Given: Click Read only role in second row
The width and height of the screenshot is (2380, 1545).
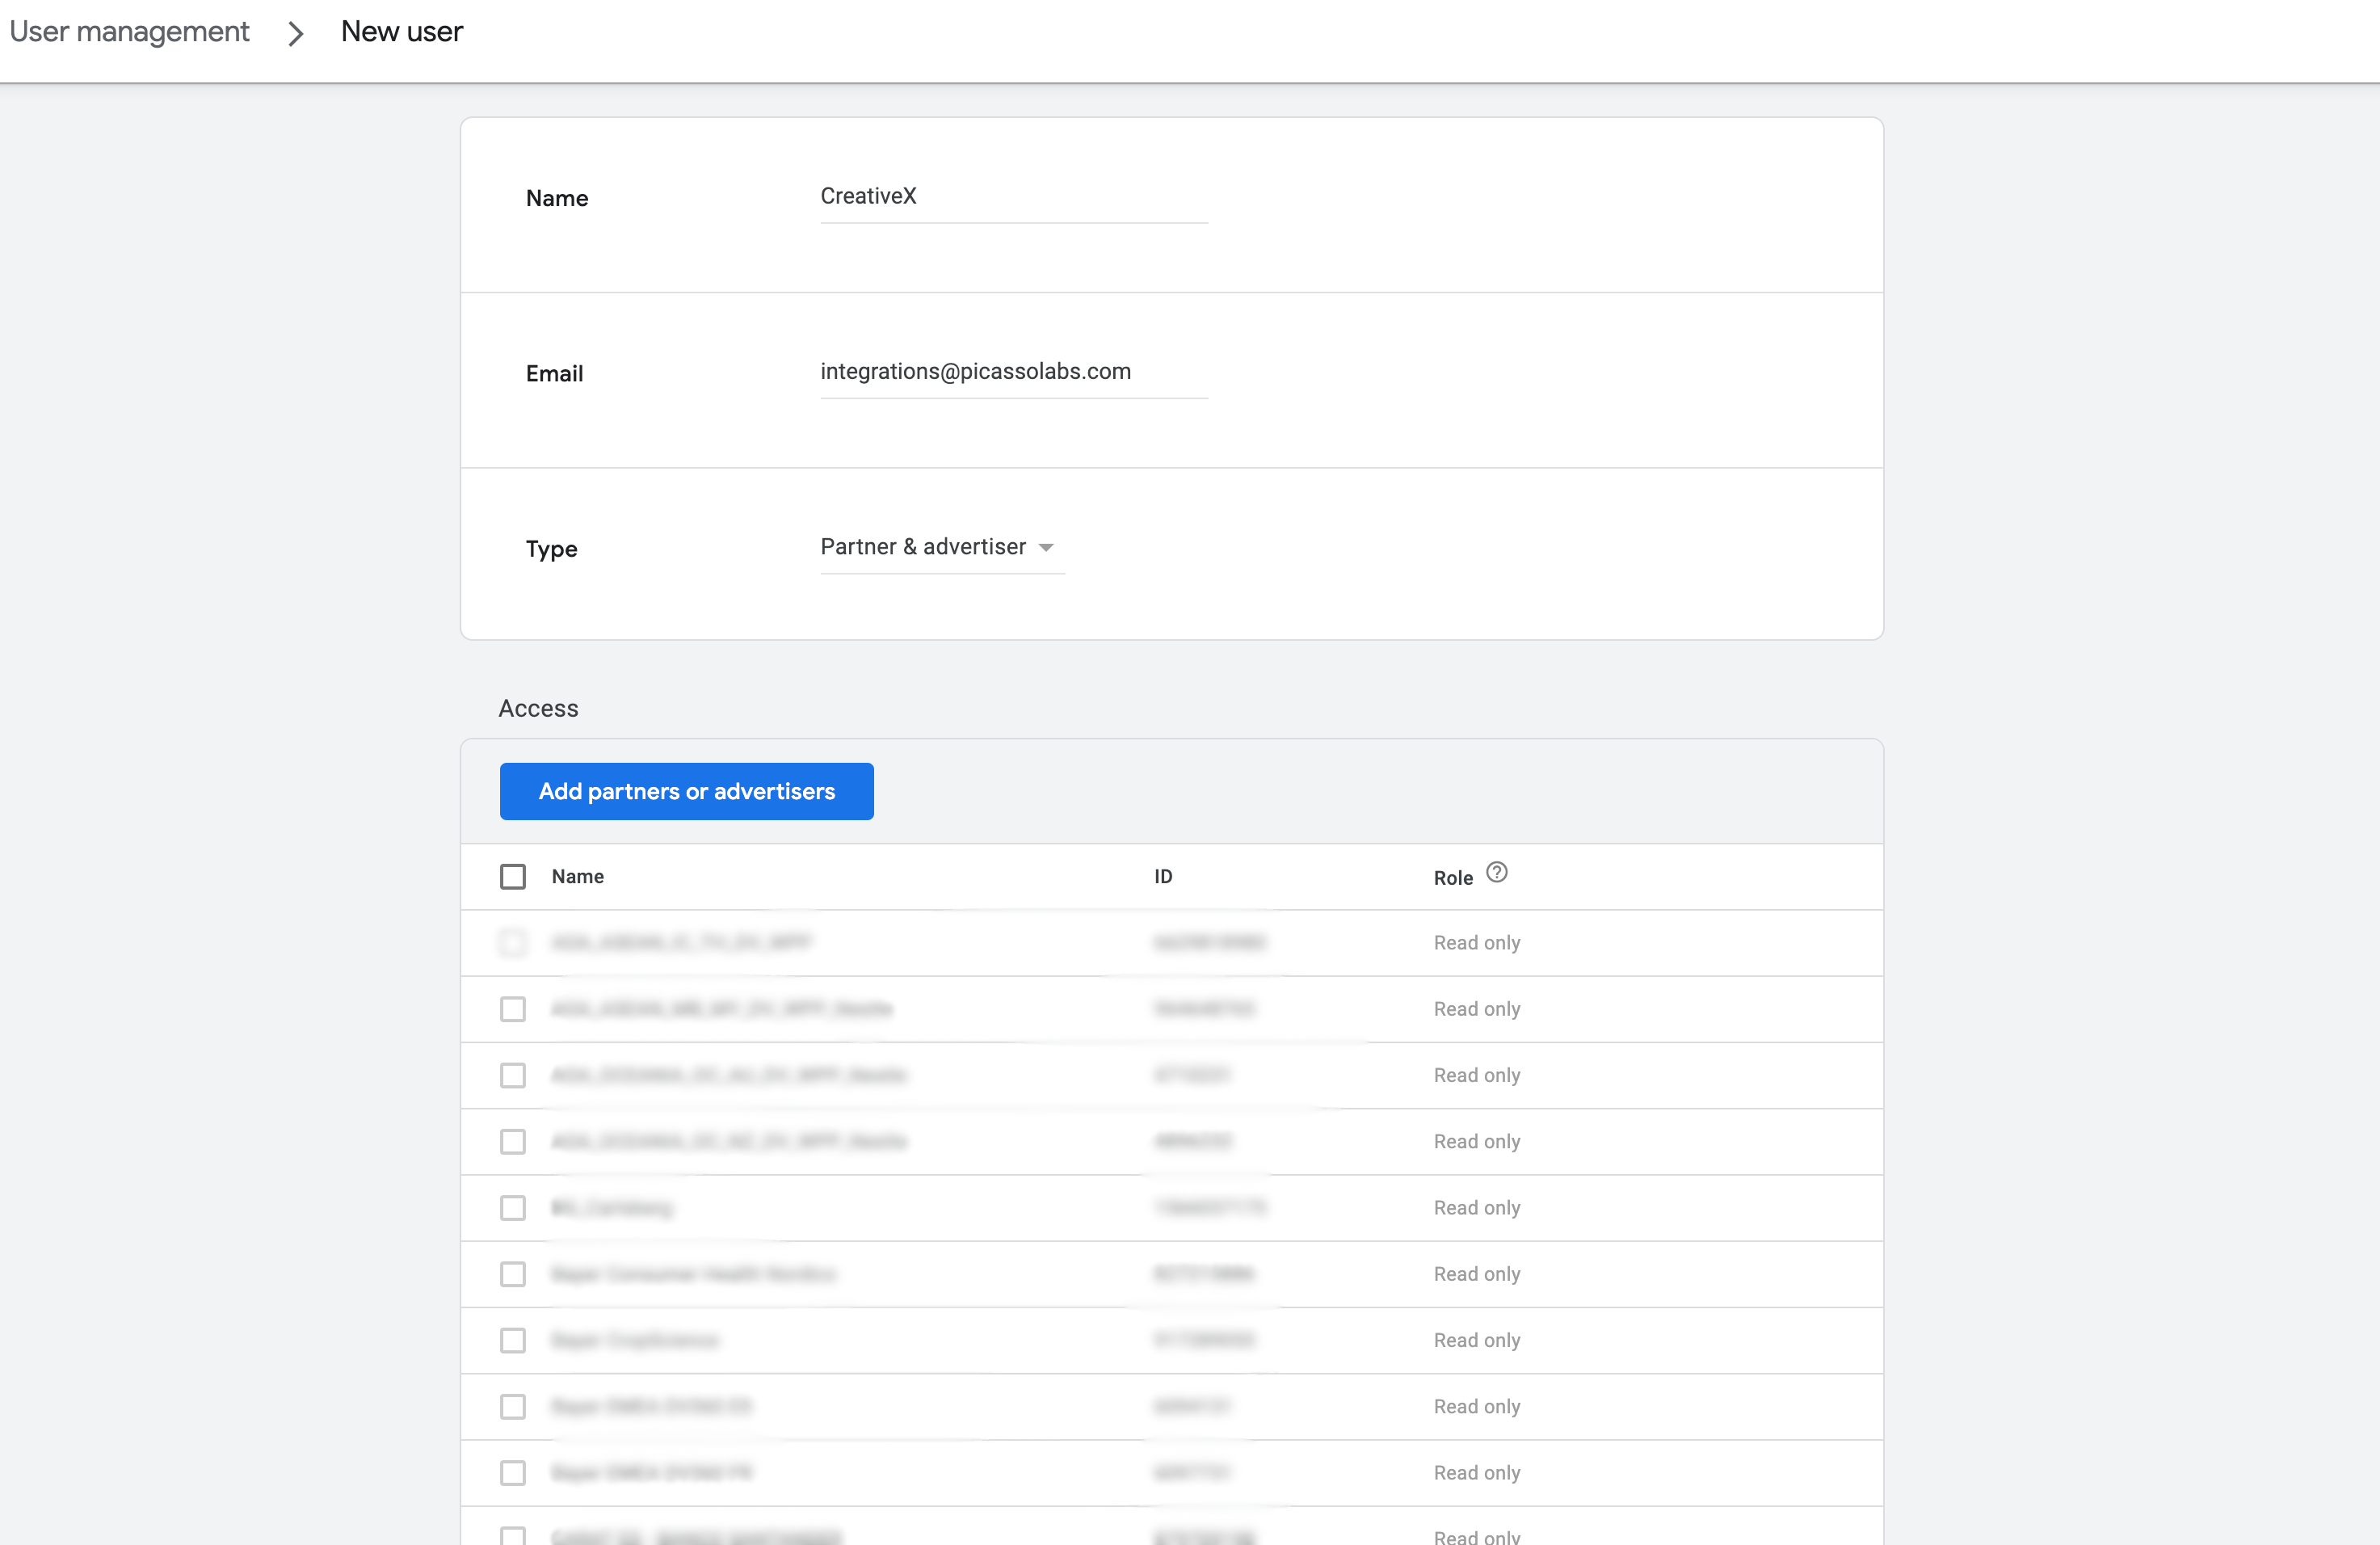Looking at the screenshot, I should click(1476, 1009).
